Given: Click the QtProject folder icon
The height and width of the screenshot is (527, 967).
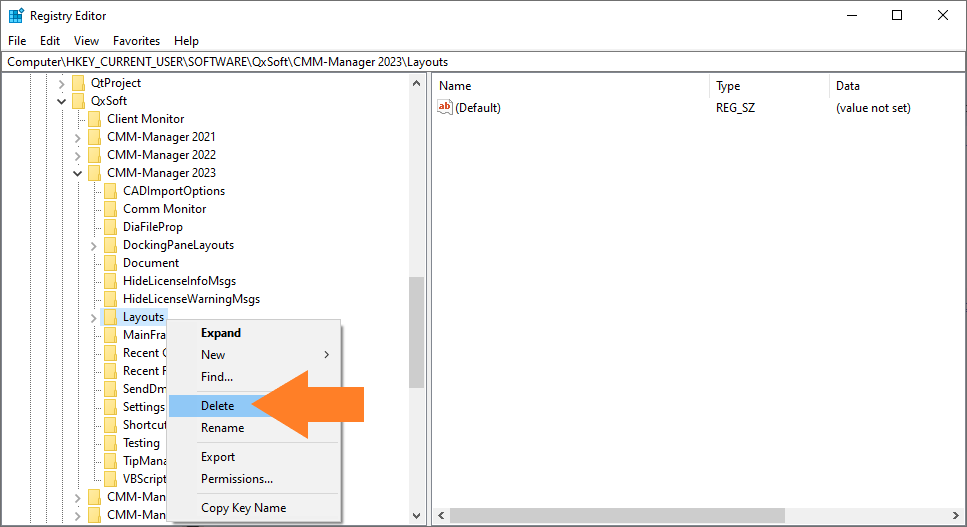Looking at the screenshot, I should 79,83.
